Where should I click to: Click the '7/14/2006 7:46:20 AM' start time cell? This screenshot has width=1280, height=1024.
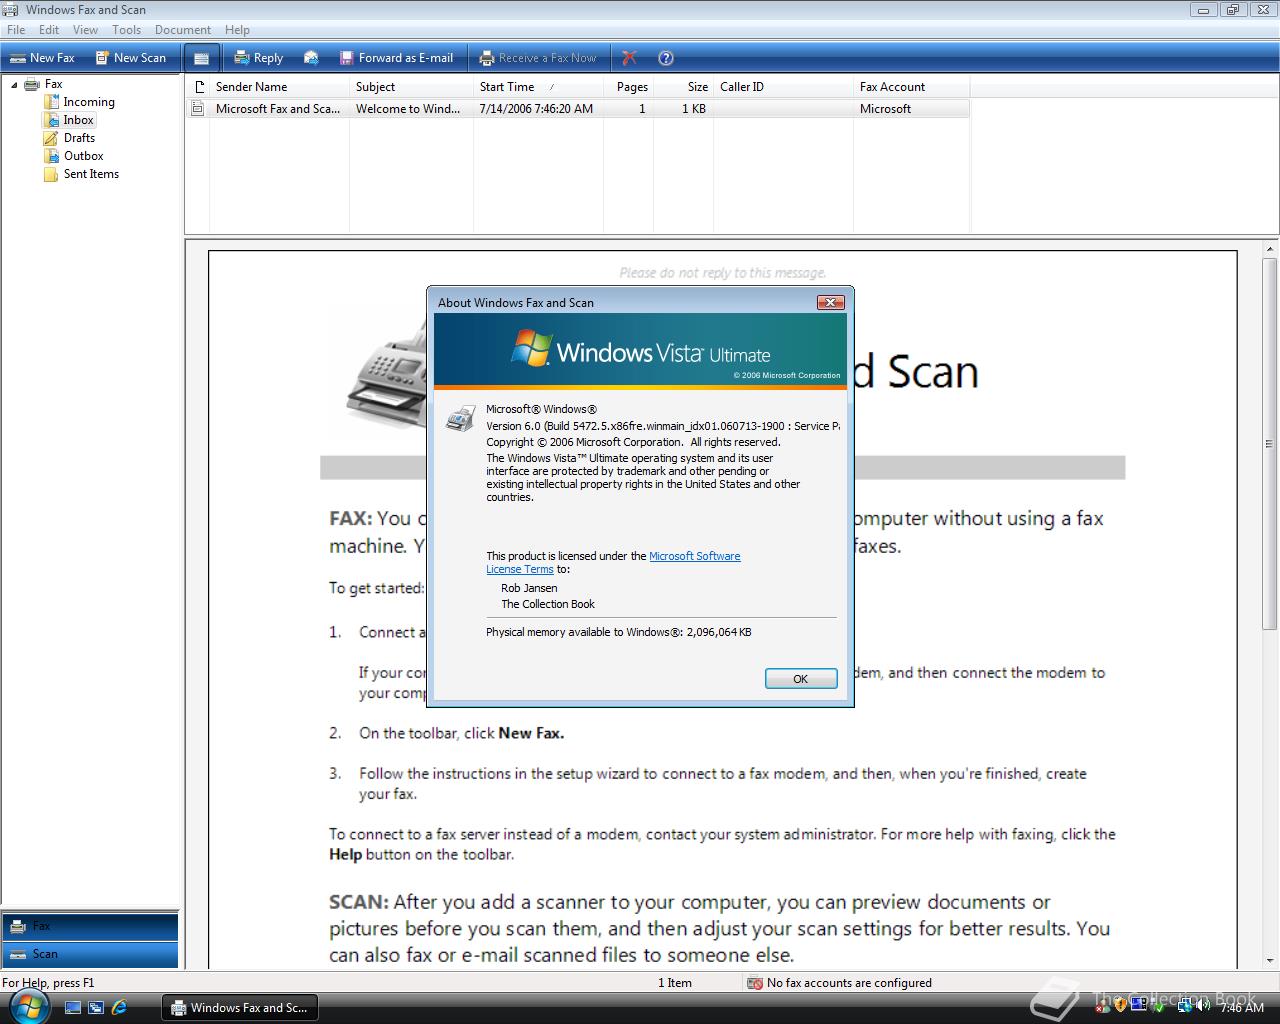click(536, 109)
